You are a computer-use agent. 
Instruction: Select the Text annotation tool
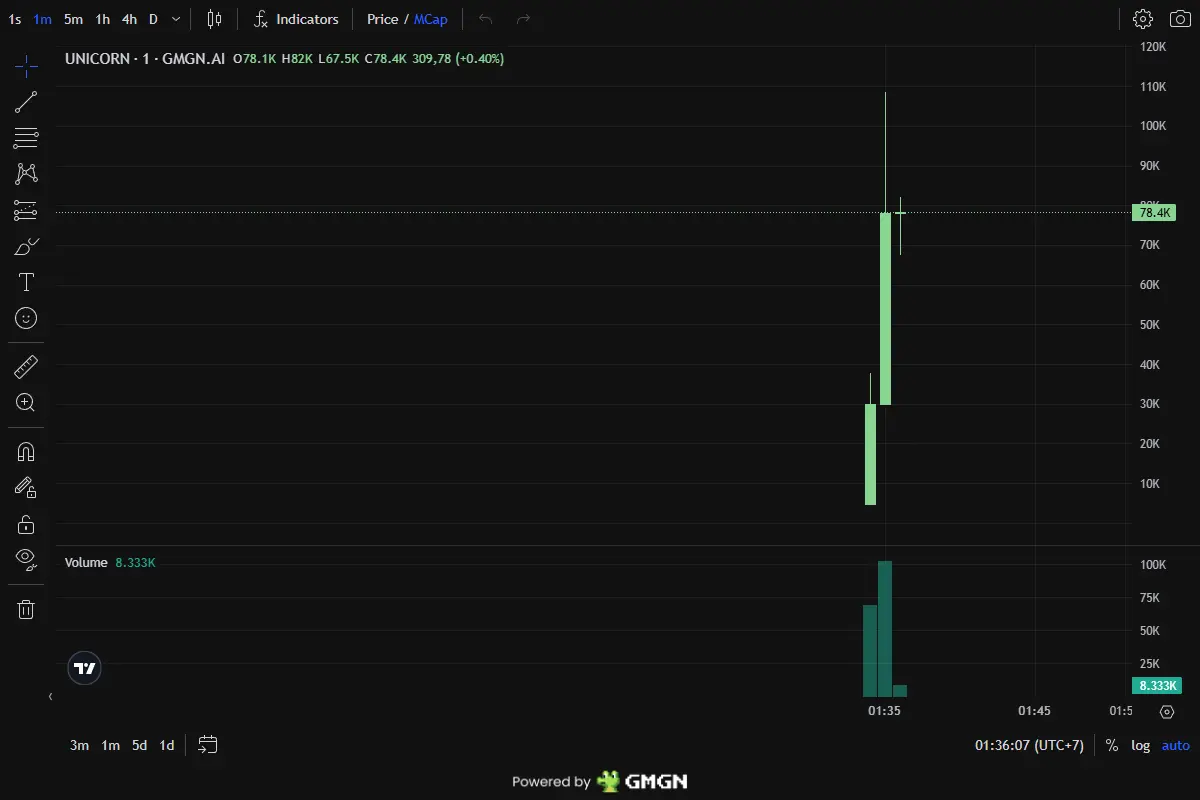click(x=26, y=282)
